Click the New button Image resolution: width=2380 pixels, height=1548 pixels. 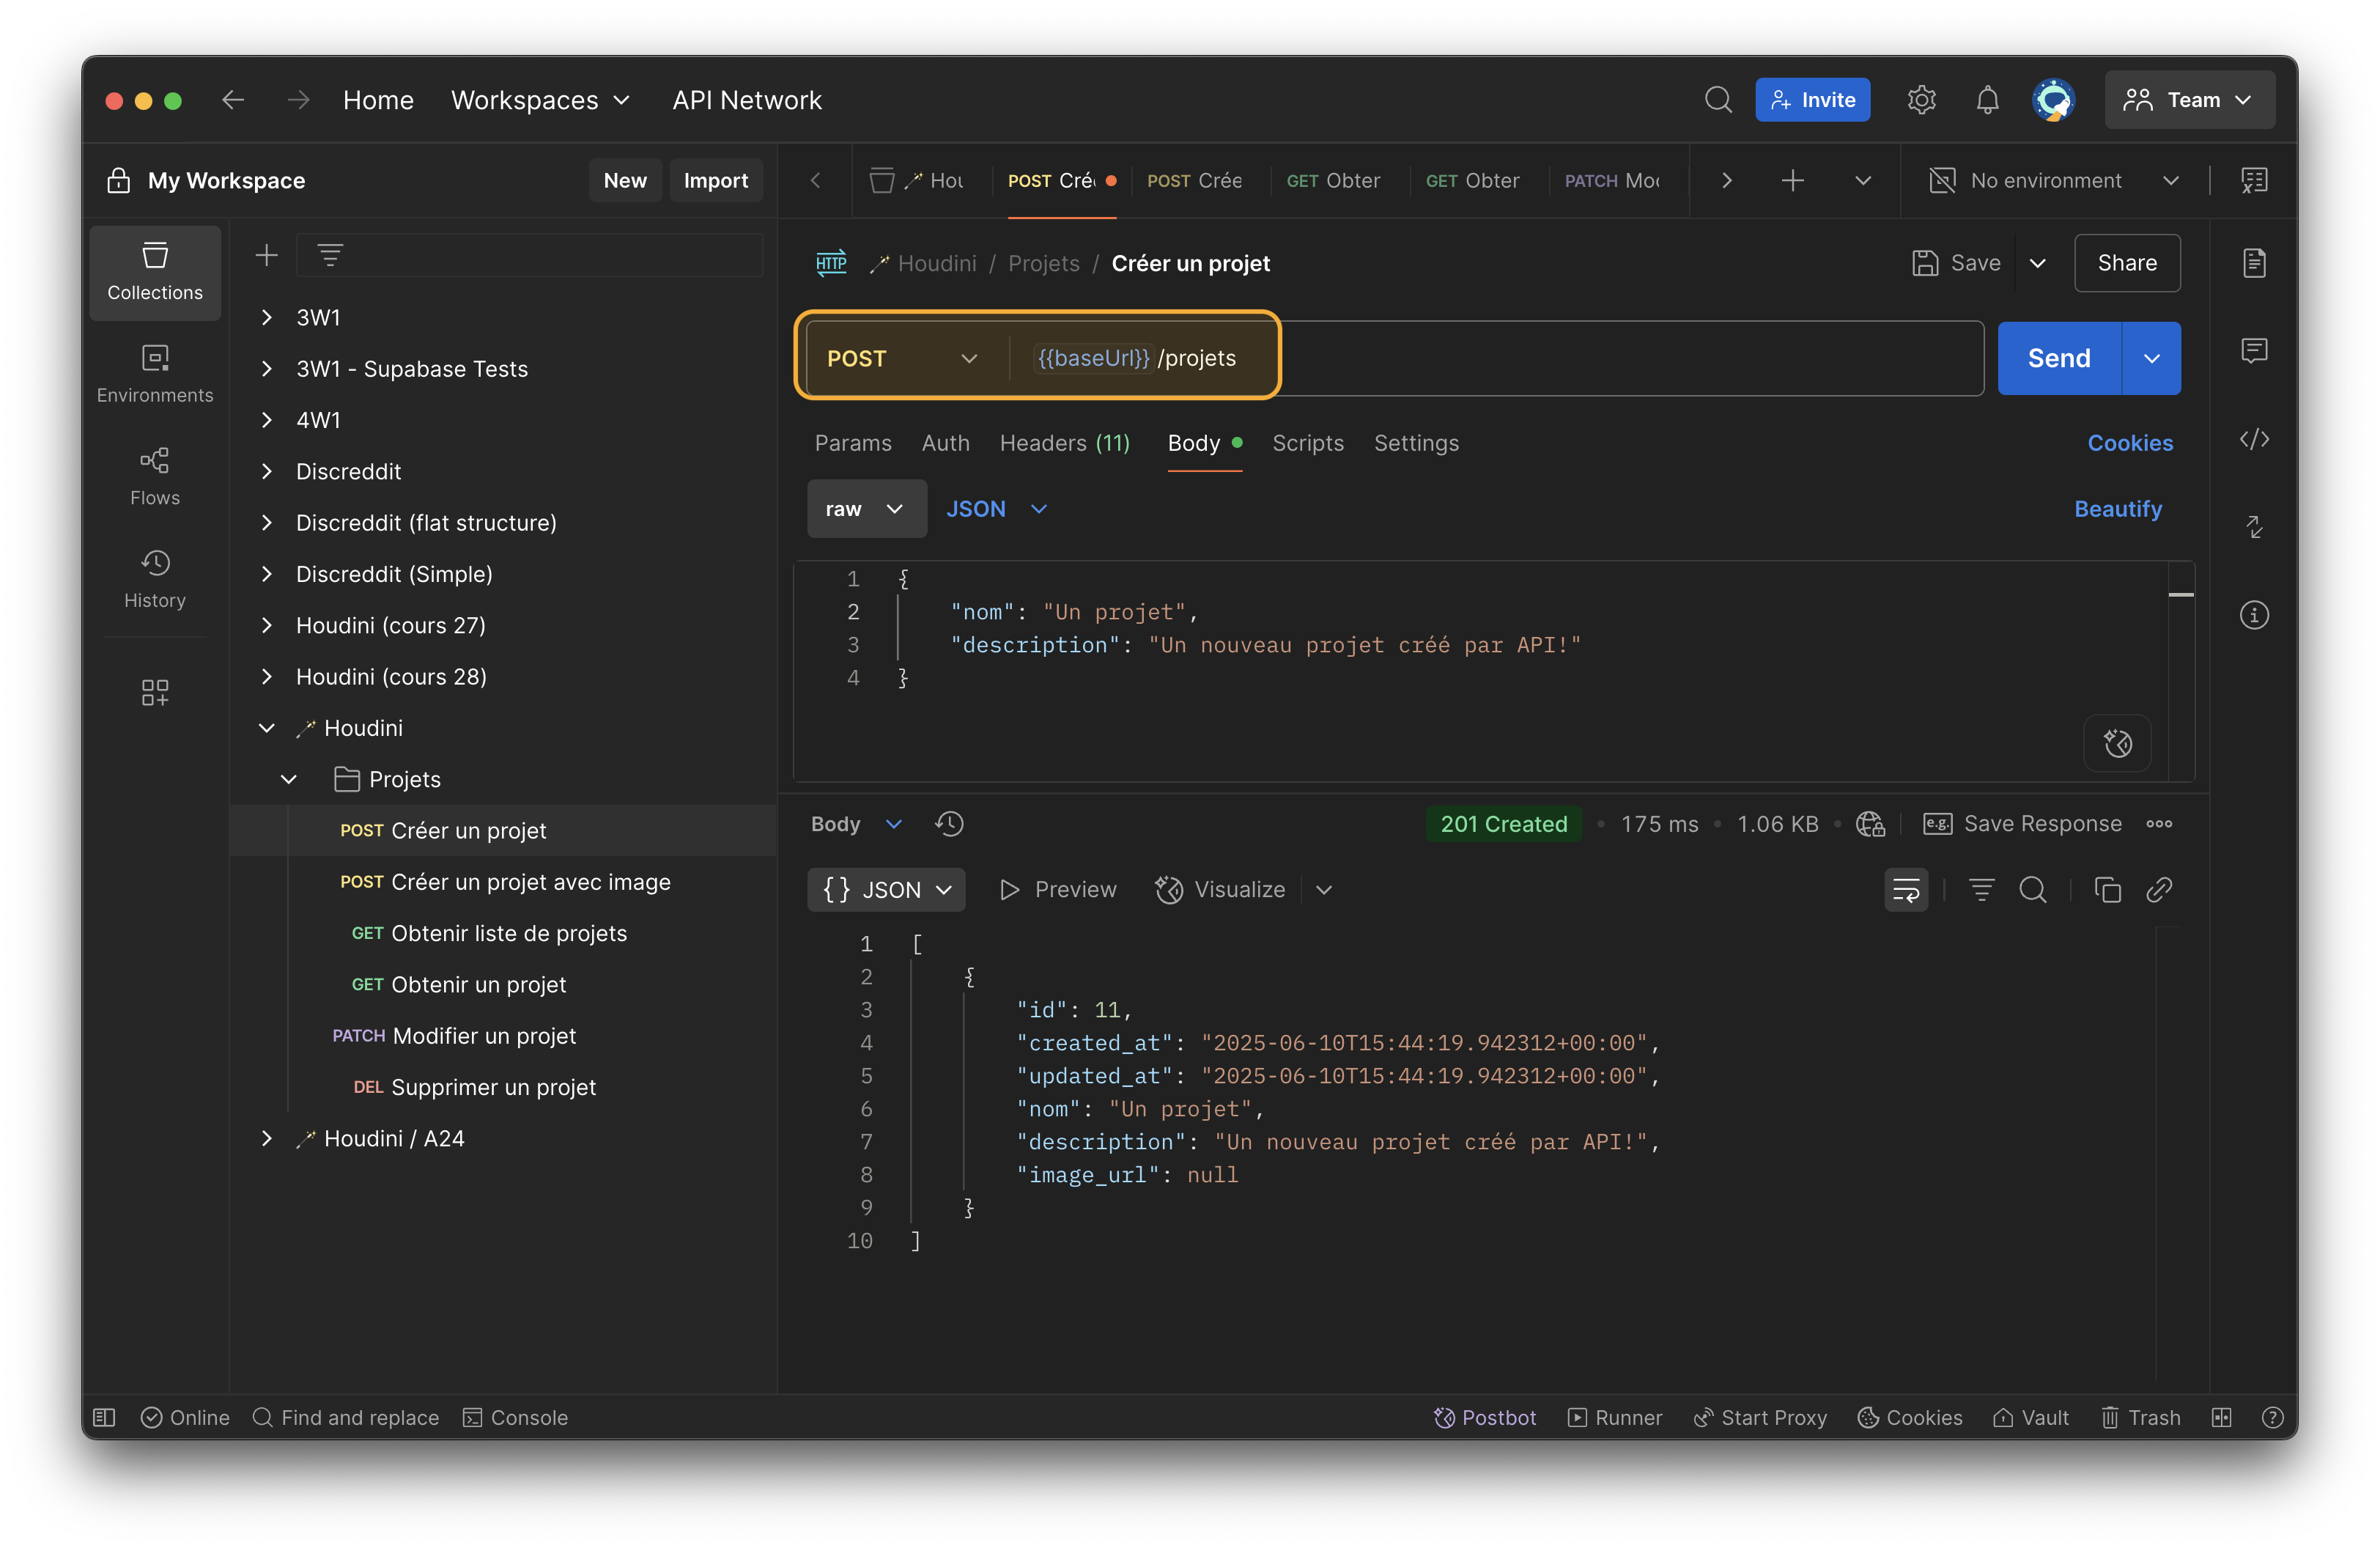(625, 181)
